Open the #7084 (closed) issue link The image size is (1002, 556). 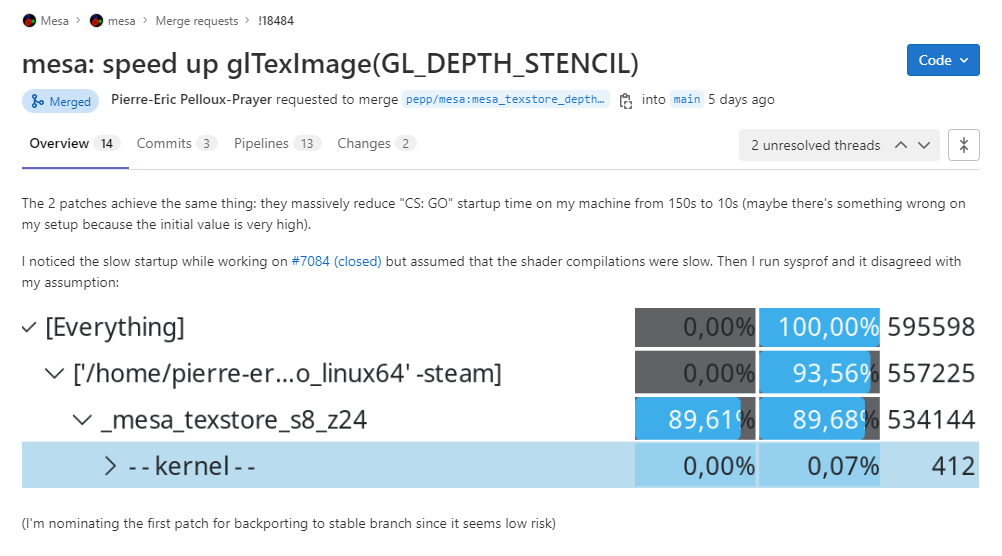coord(336,261)
